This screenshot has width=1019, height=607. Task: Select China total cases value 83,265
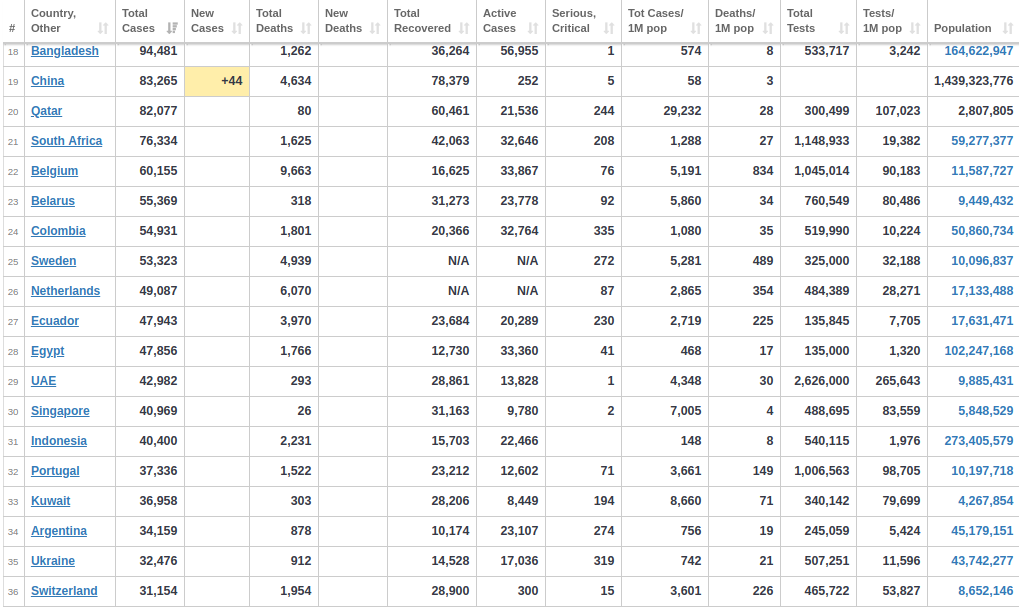158,81
